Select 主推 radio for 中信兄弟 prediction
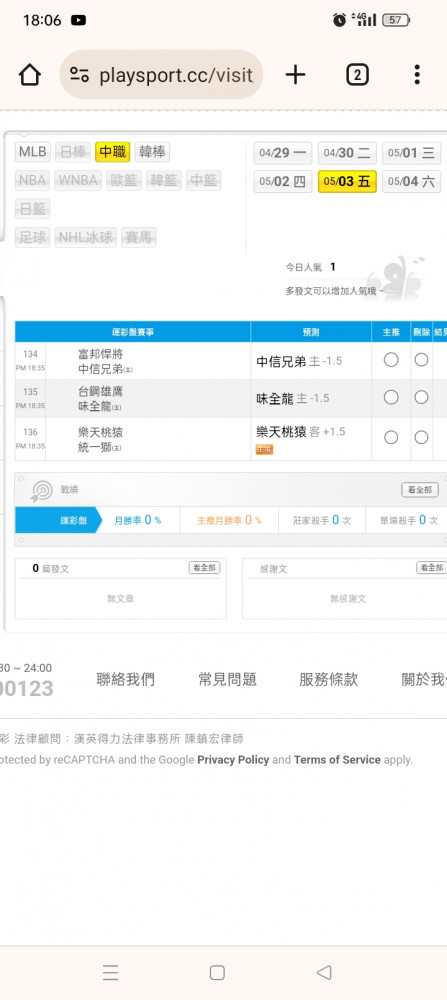The image size is (447, 1000). point(391,360)
